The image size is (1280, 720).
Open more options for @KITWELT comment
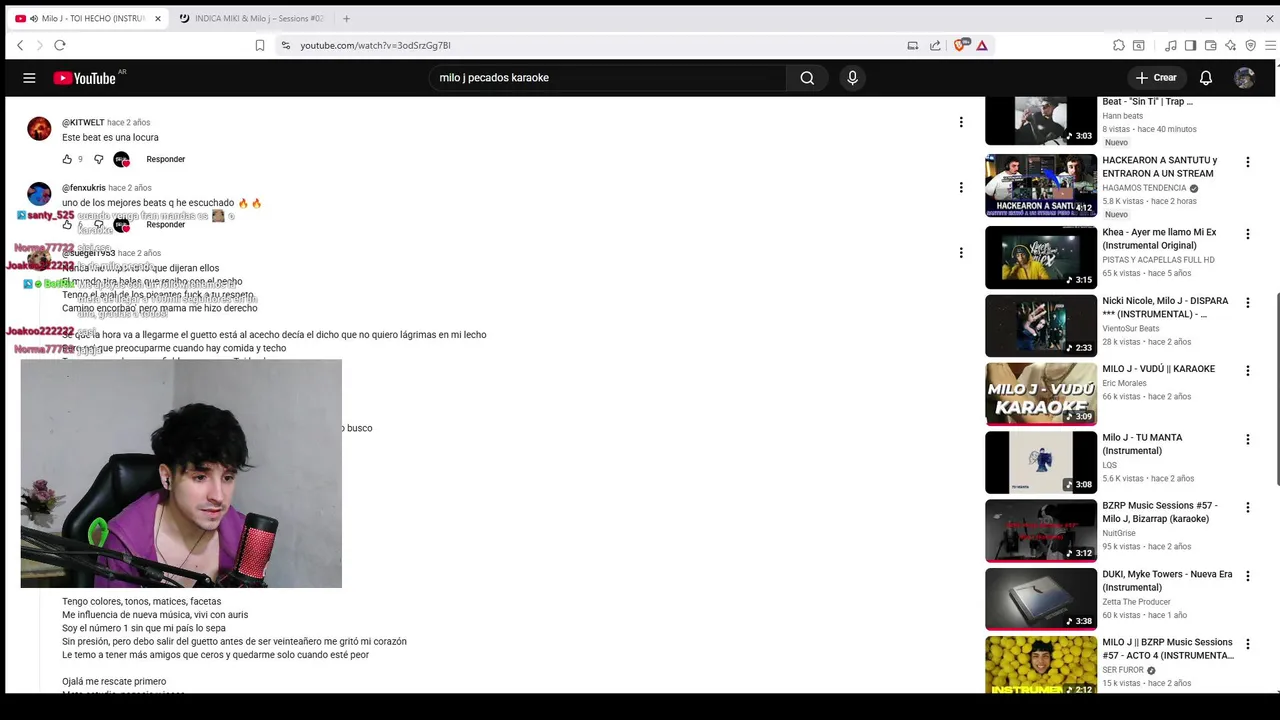(x=961, y=122)
